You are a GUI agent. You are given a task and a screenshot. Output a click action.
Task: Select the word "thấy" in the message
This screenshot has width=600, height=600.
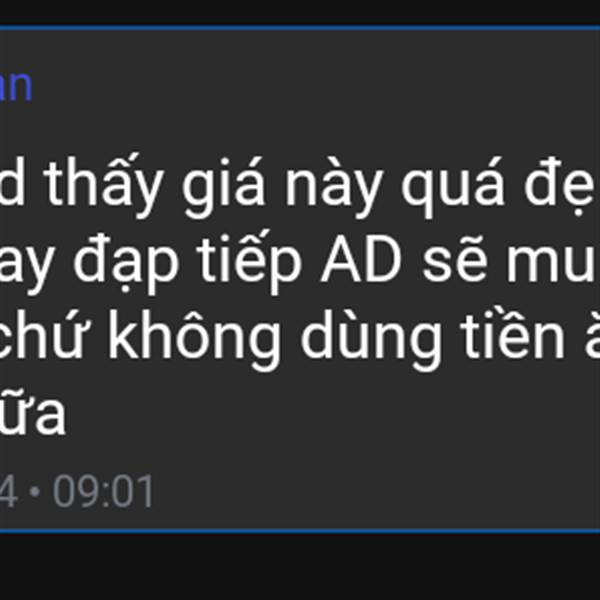click(104, 184)
